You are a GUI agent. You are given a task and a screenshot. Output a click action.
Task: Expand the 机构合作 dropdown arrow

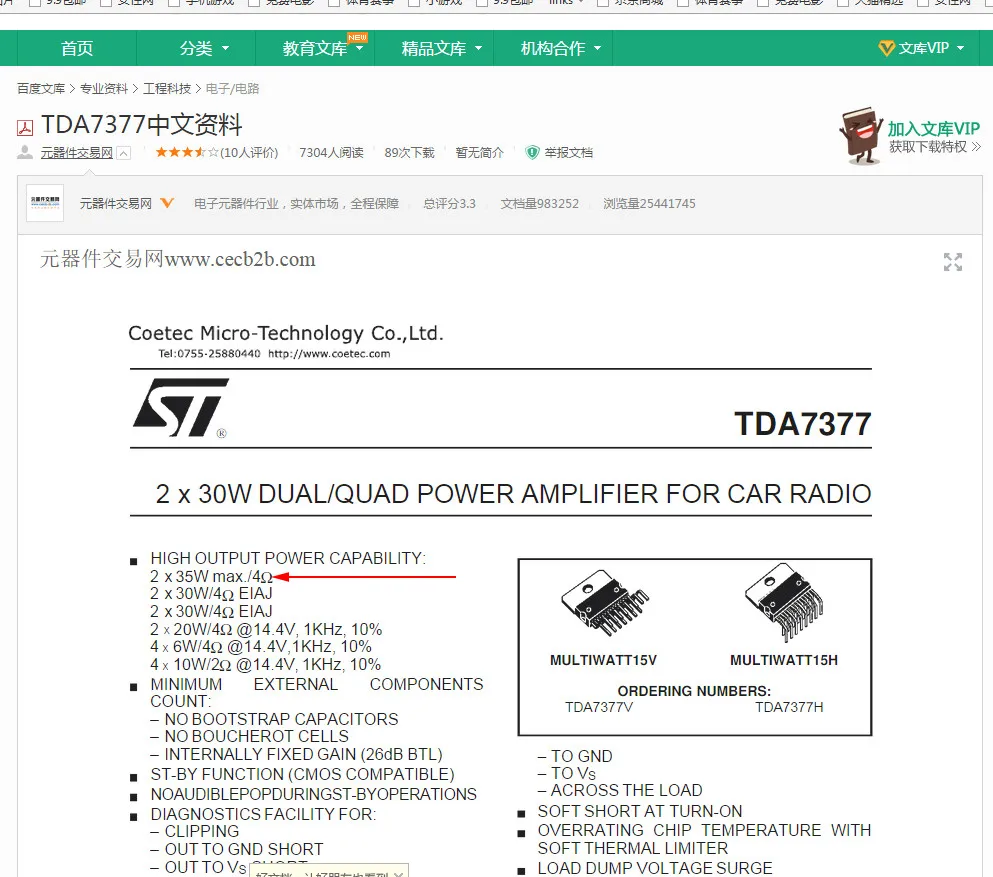point(597,48)
